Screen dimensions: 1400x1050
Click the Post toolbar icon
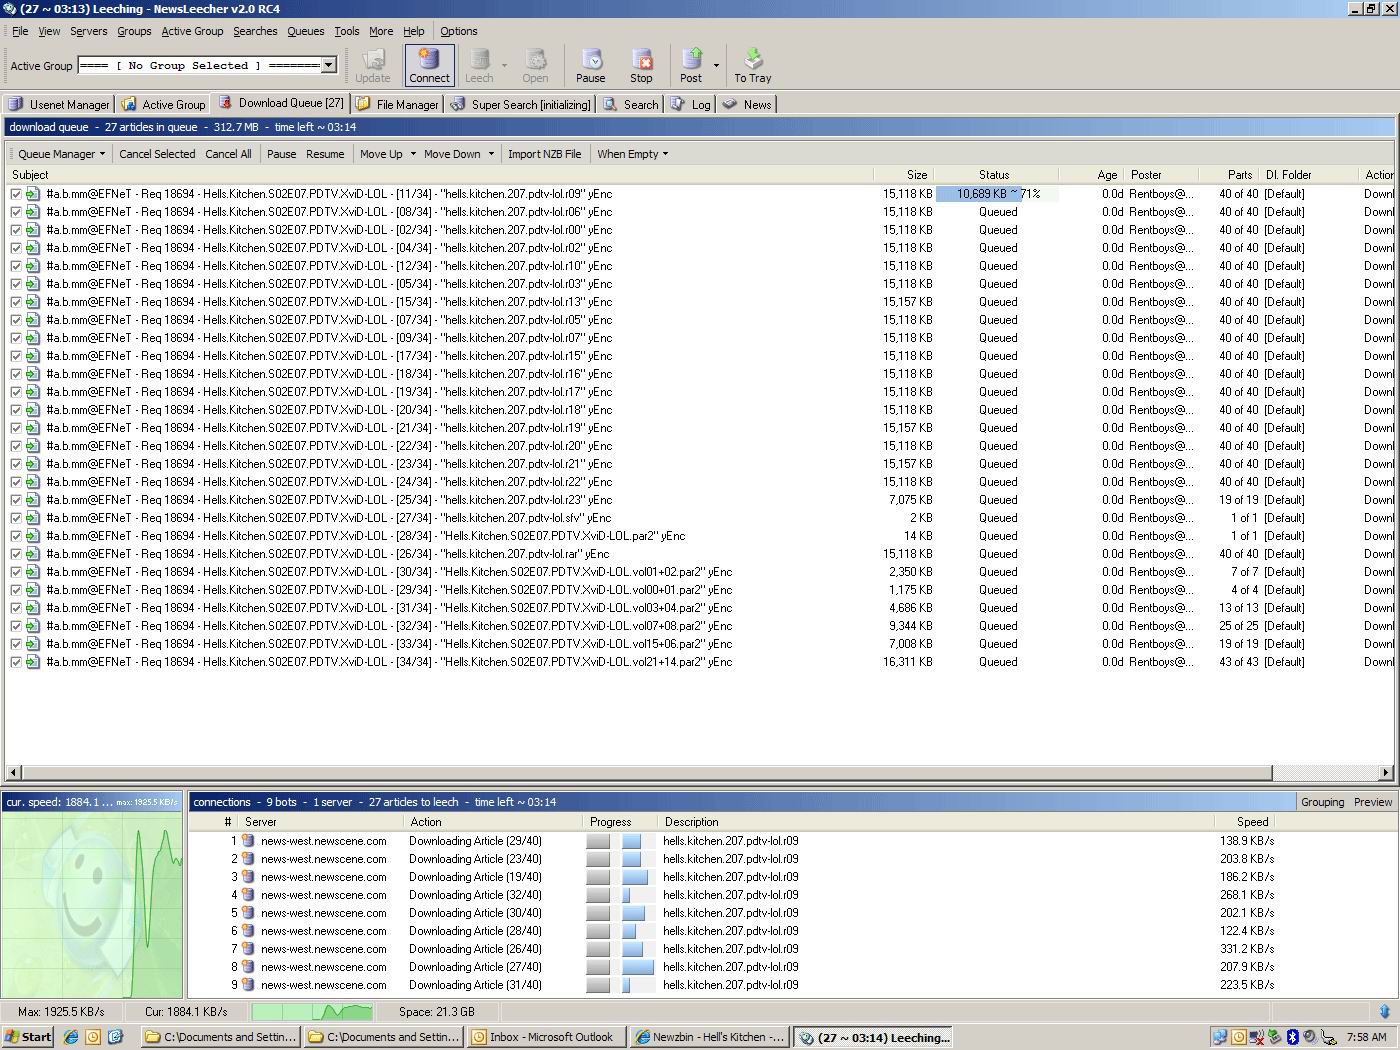[x=691, y=65]
